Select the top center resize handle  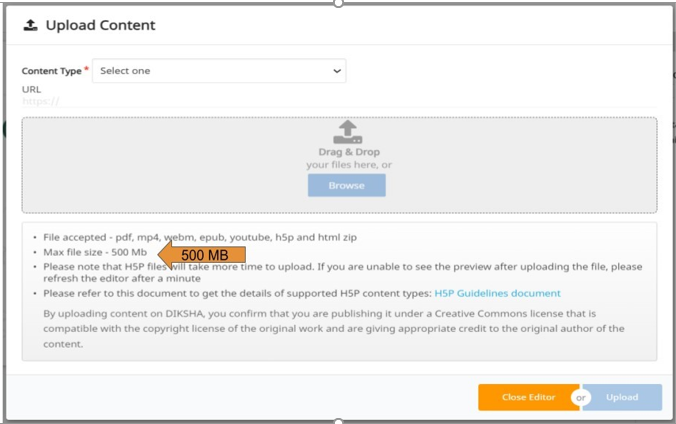(x=338, y=3)
